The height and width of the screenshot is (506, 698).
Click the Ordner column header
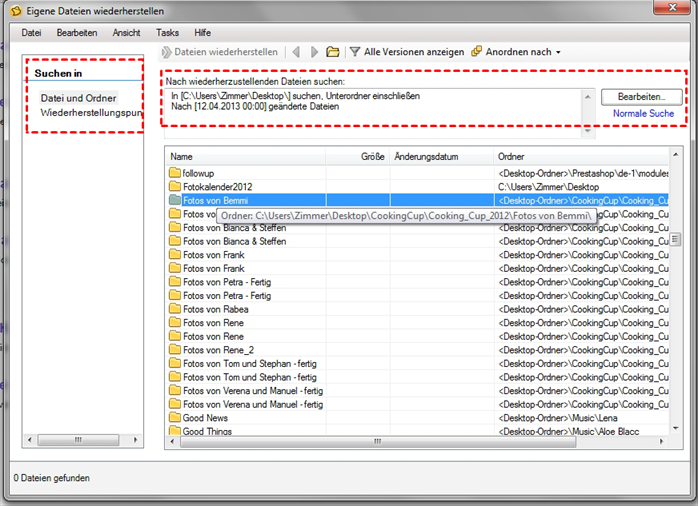(581, 157)
